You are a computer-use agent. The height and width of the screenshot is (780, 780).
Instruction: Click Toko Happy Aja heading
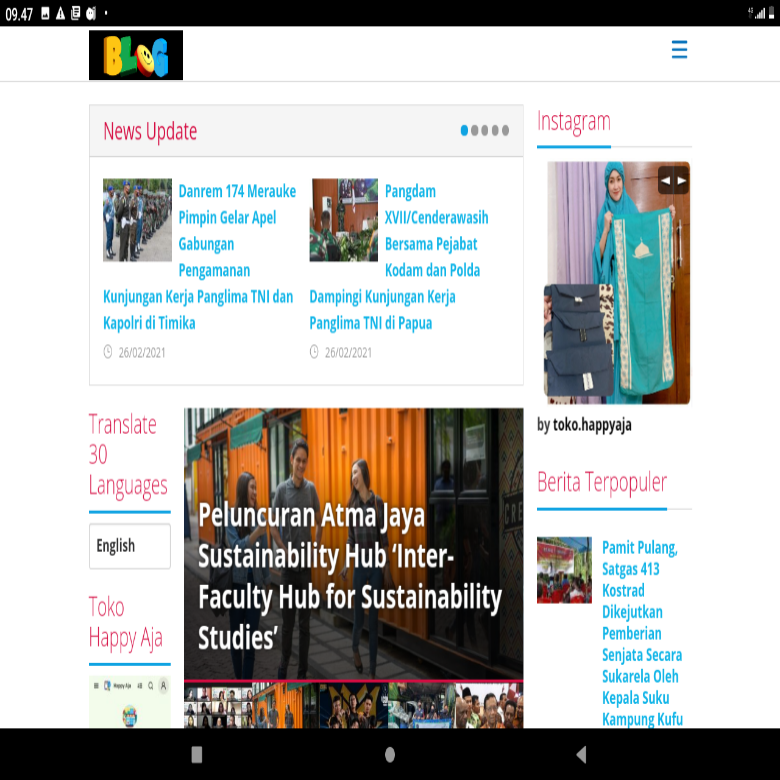[125, 622]
